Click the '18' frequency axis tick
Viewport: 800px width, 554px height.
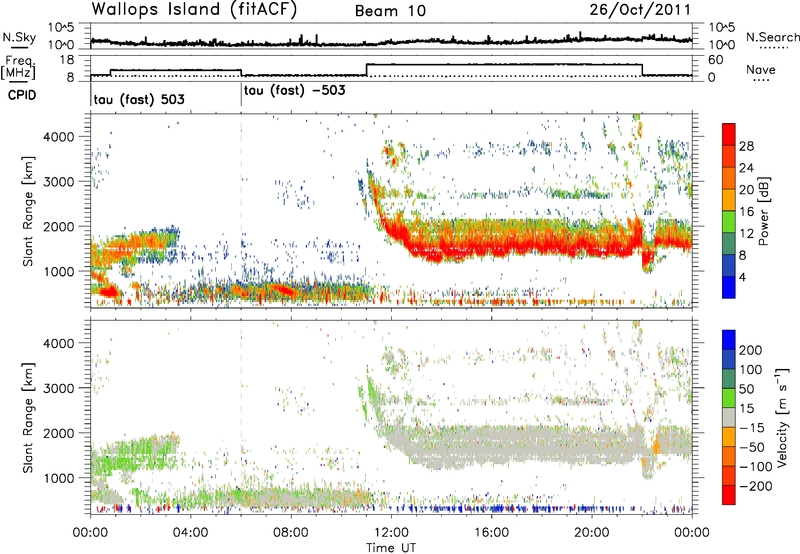67,60
